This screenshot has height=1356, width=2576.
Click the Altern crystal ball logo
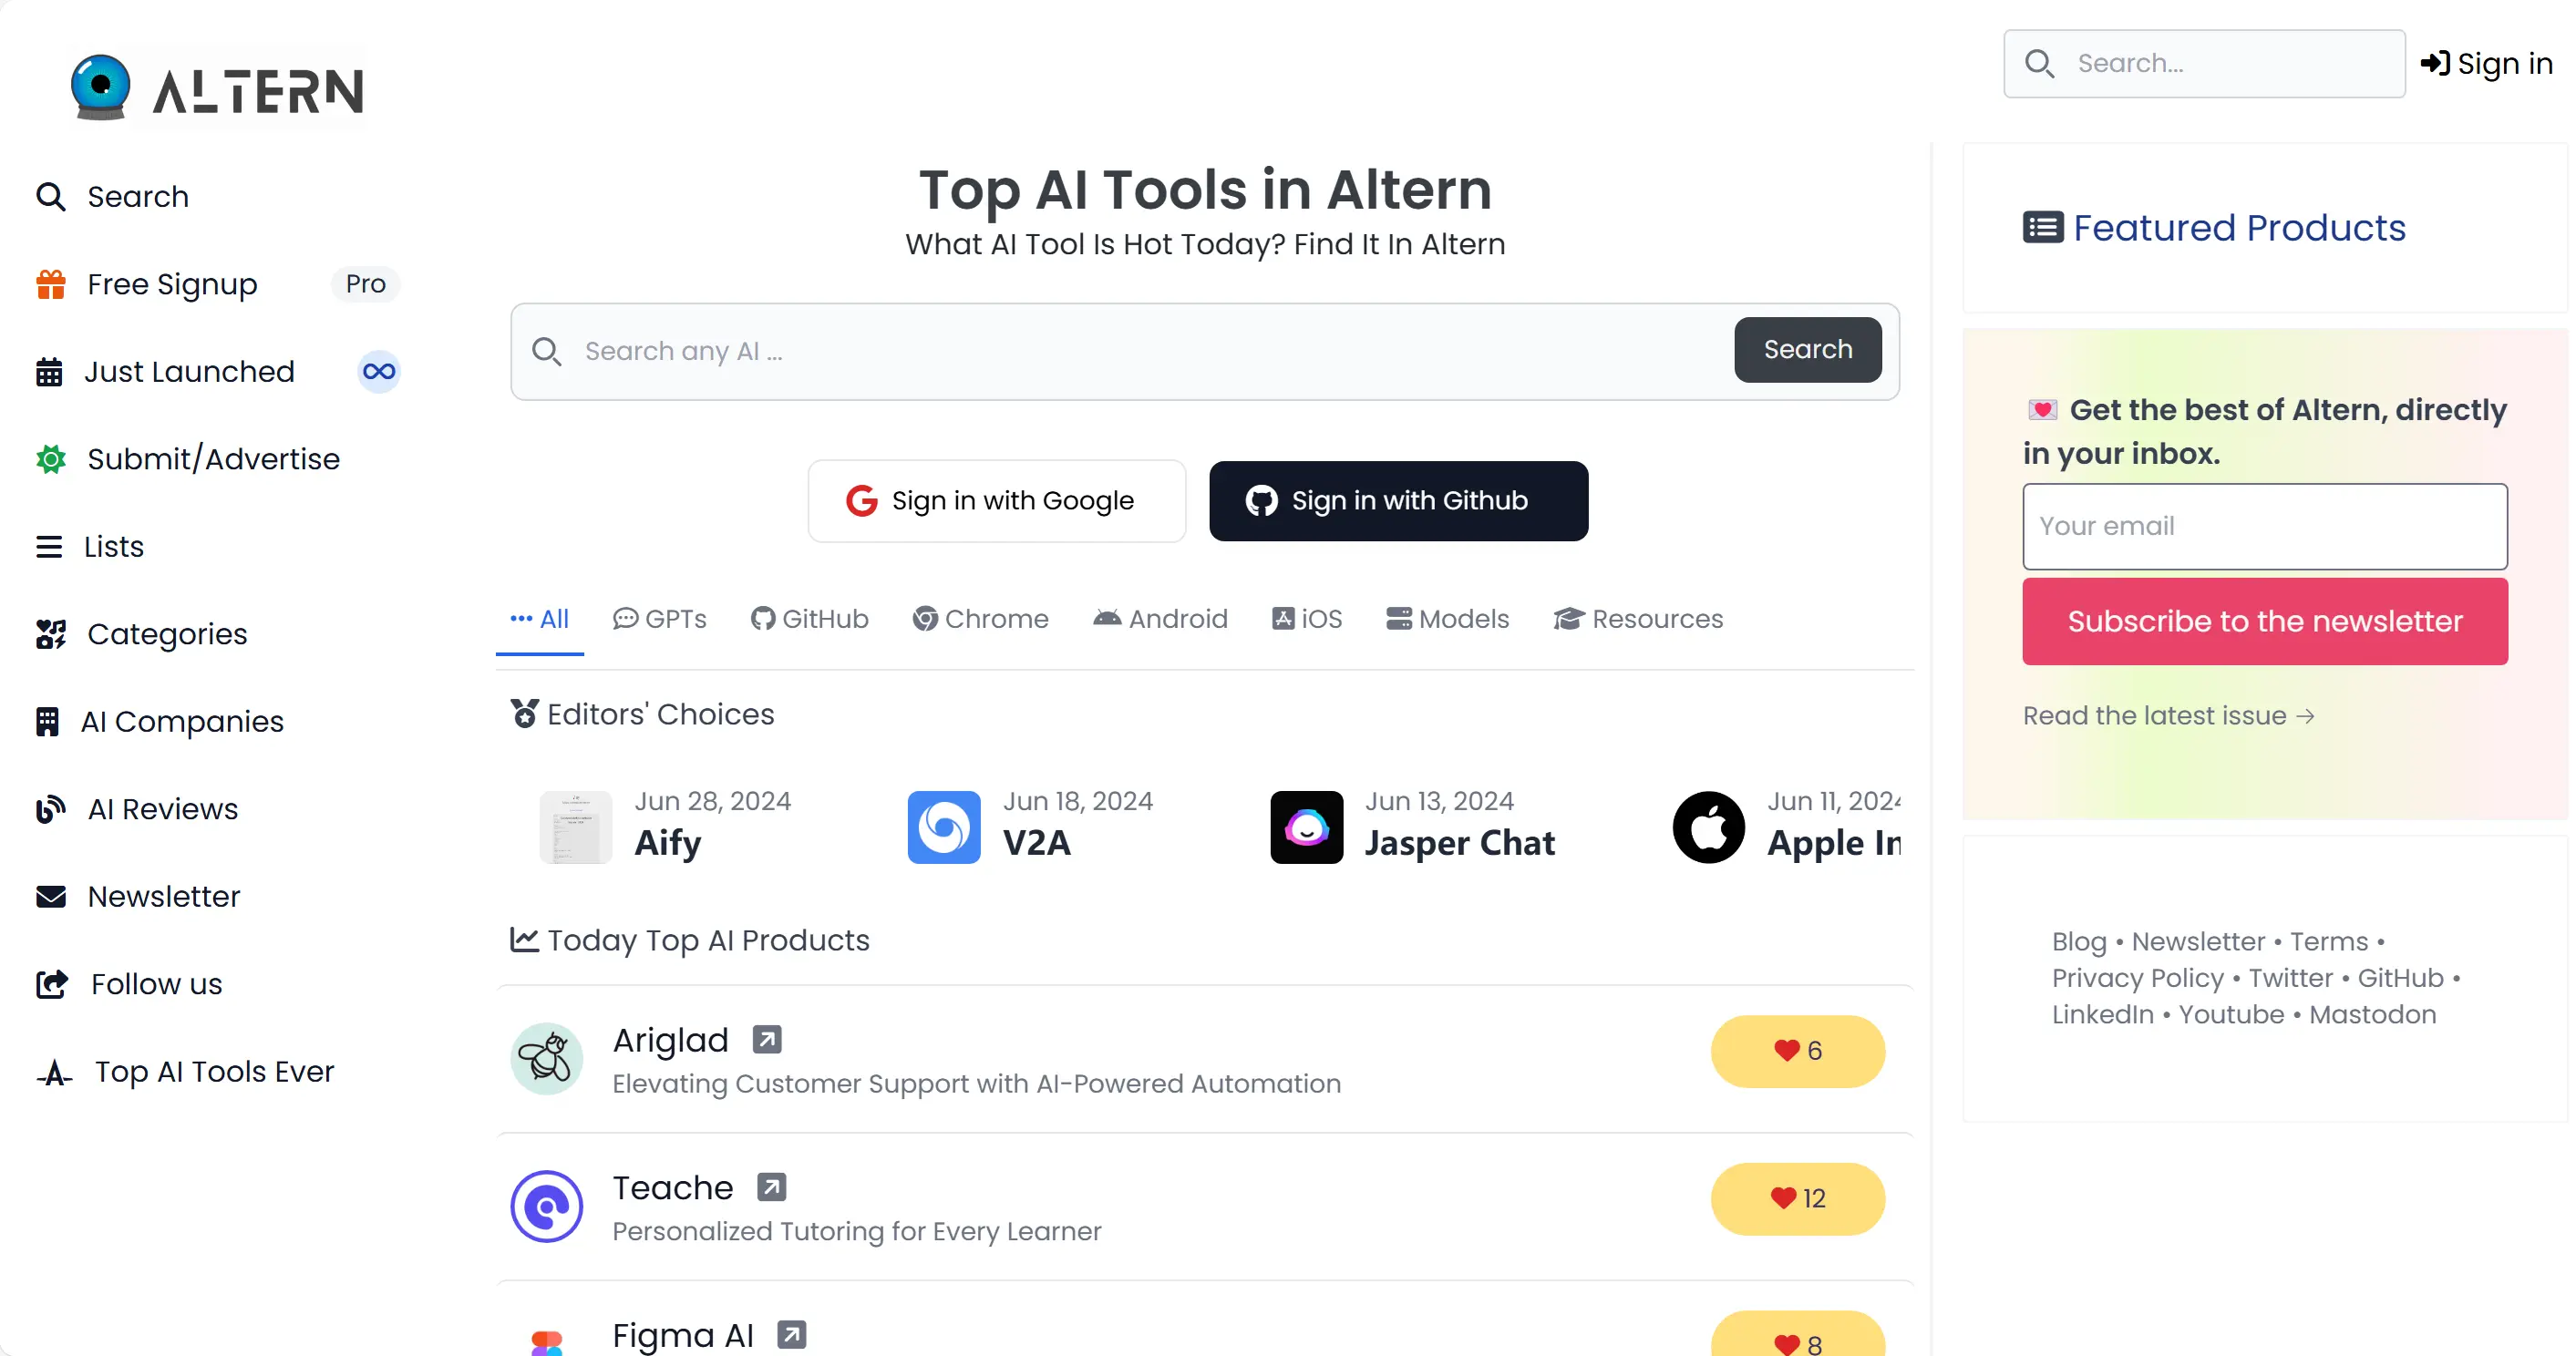click(x=101, y=88)
